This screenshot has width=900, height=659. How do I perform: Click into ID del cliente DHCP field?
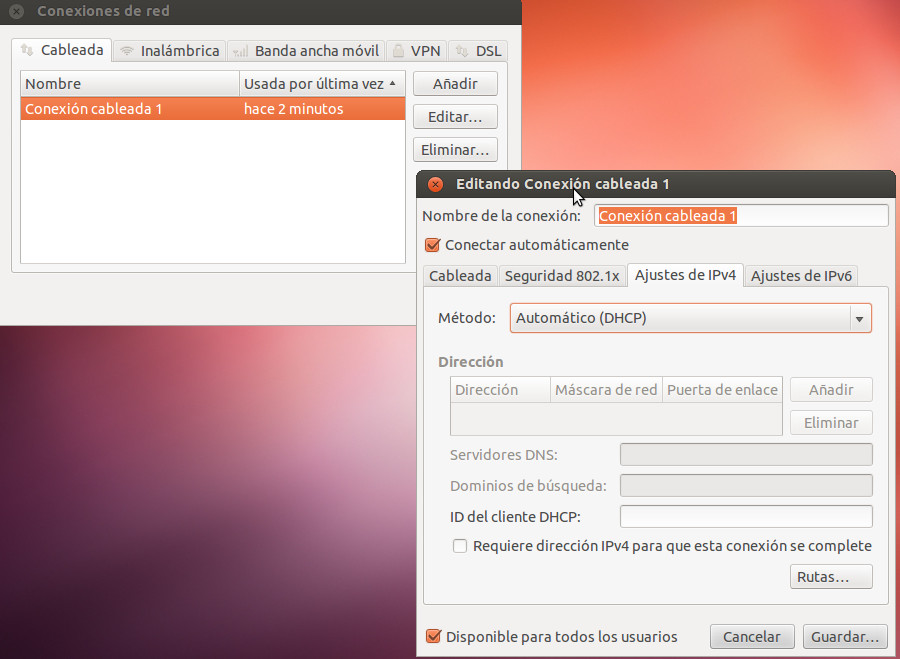coord(746,517)
